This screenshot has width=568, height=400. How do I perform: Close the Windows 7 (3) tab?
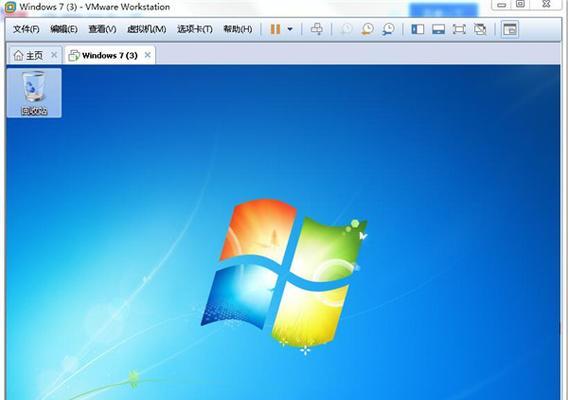click(147, 55)
